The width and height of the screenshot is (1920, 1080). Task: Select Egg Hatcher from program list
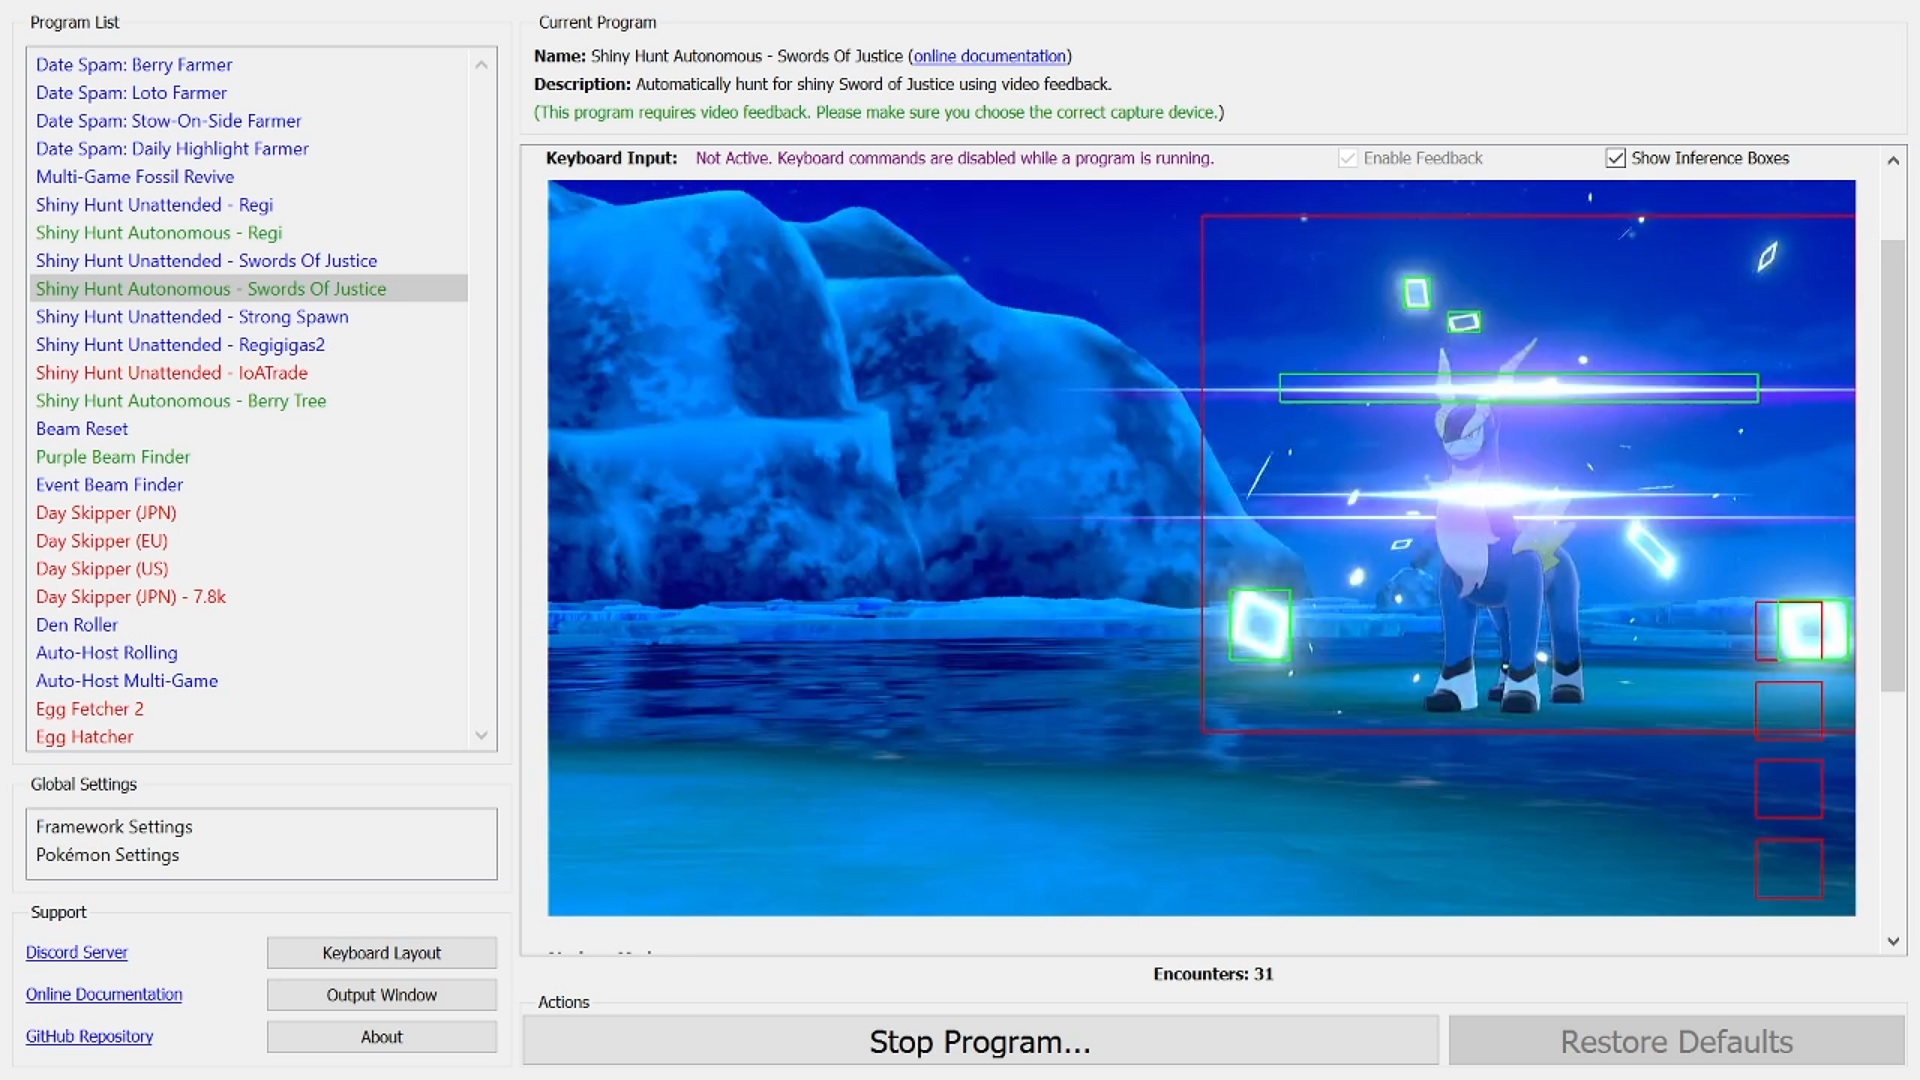[85, 736]
